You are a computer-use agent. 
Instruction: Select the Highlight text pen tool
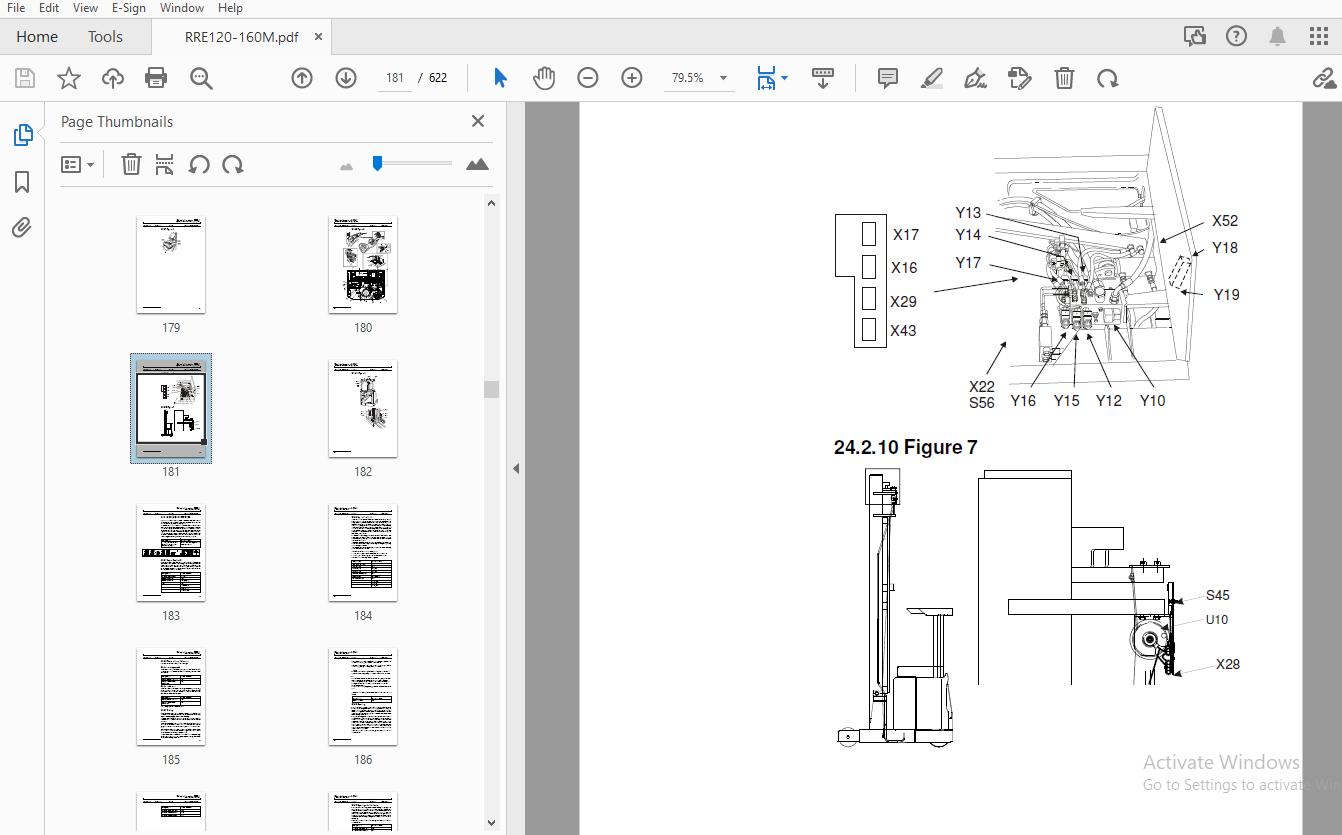tap(932, 78)
